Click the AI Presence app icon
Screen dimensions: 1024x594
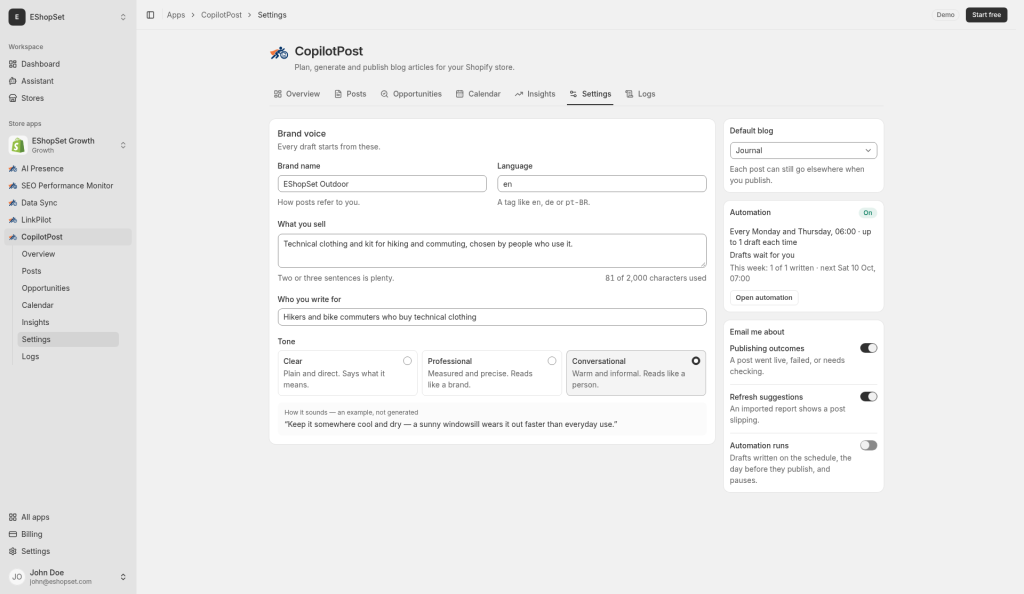click(12, 168)
